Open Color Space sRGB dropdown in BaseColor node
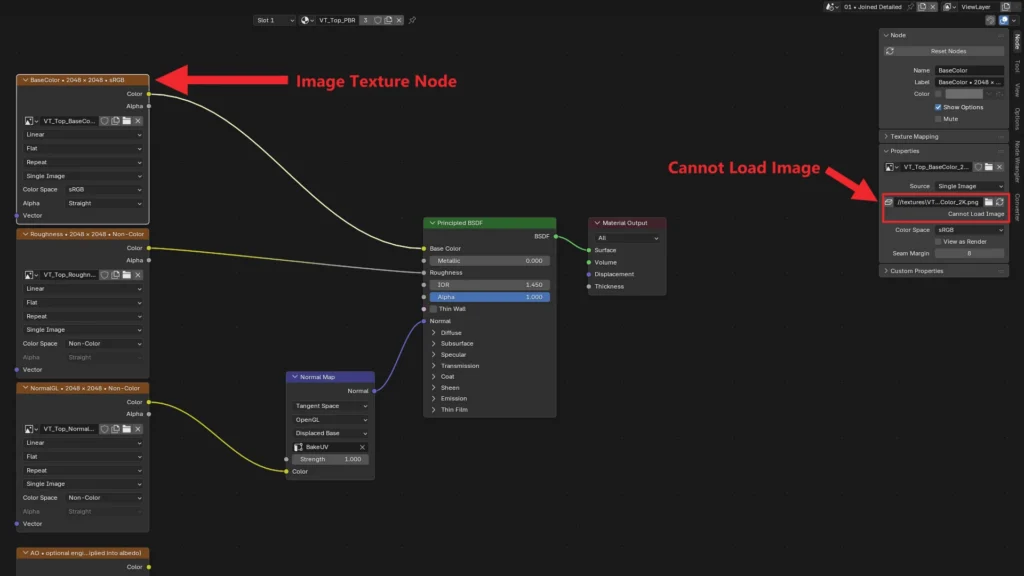This screenshot has height=576, width=1024. click(104, 189)
